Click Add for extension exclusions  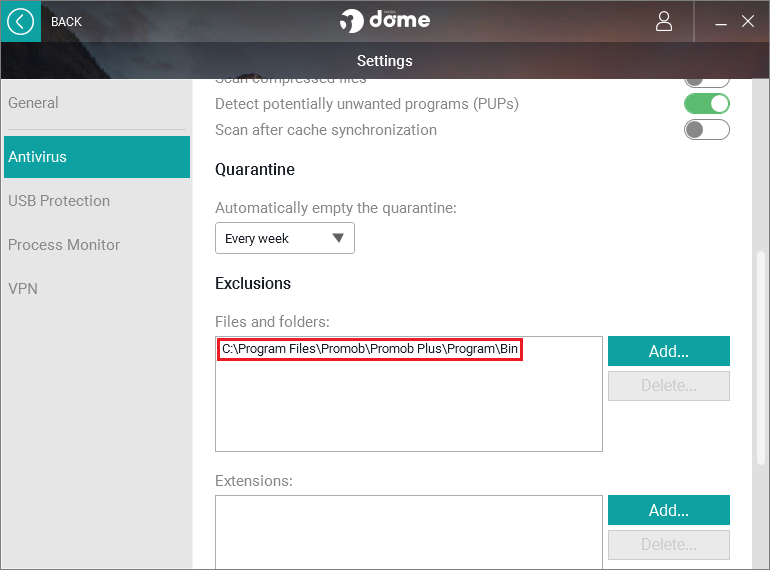point(669,510)
